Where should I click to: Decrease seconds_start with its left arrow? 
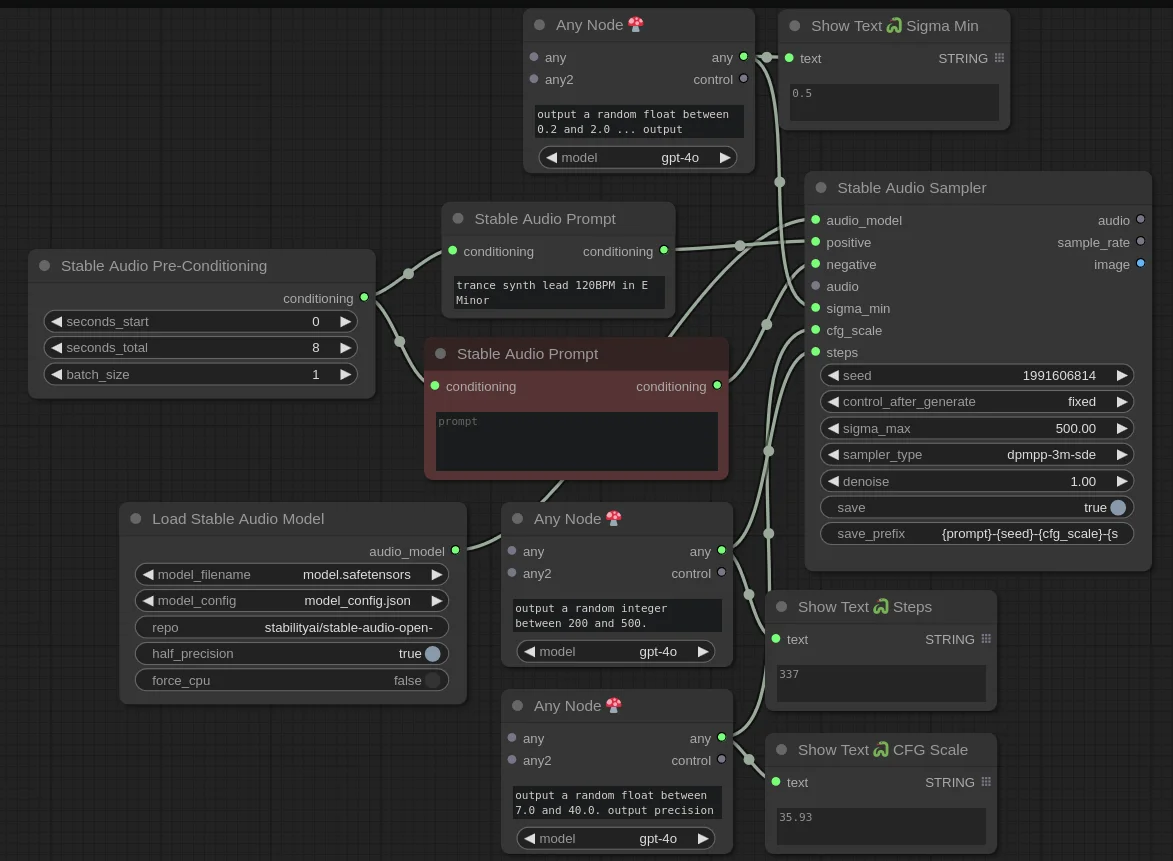tap(56, 322)
